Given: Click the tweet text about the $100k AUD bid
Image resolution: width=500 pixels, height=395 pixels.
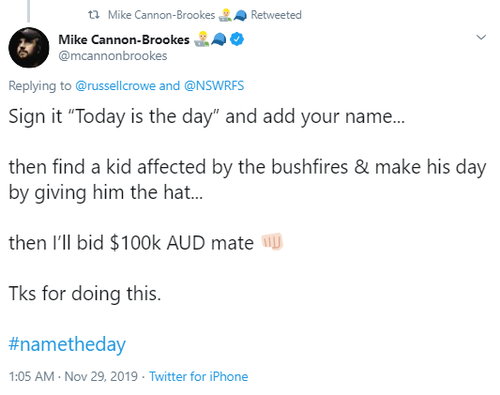Looking at the screenshot, I should [131, 243].
